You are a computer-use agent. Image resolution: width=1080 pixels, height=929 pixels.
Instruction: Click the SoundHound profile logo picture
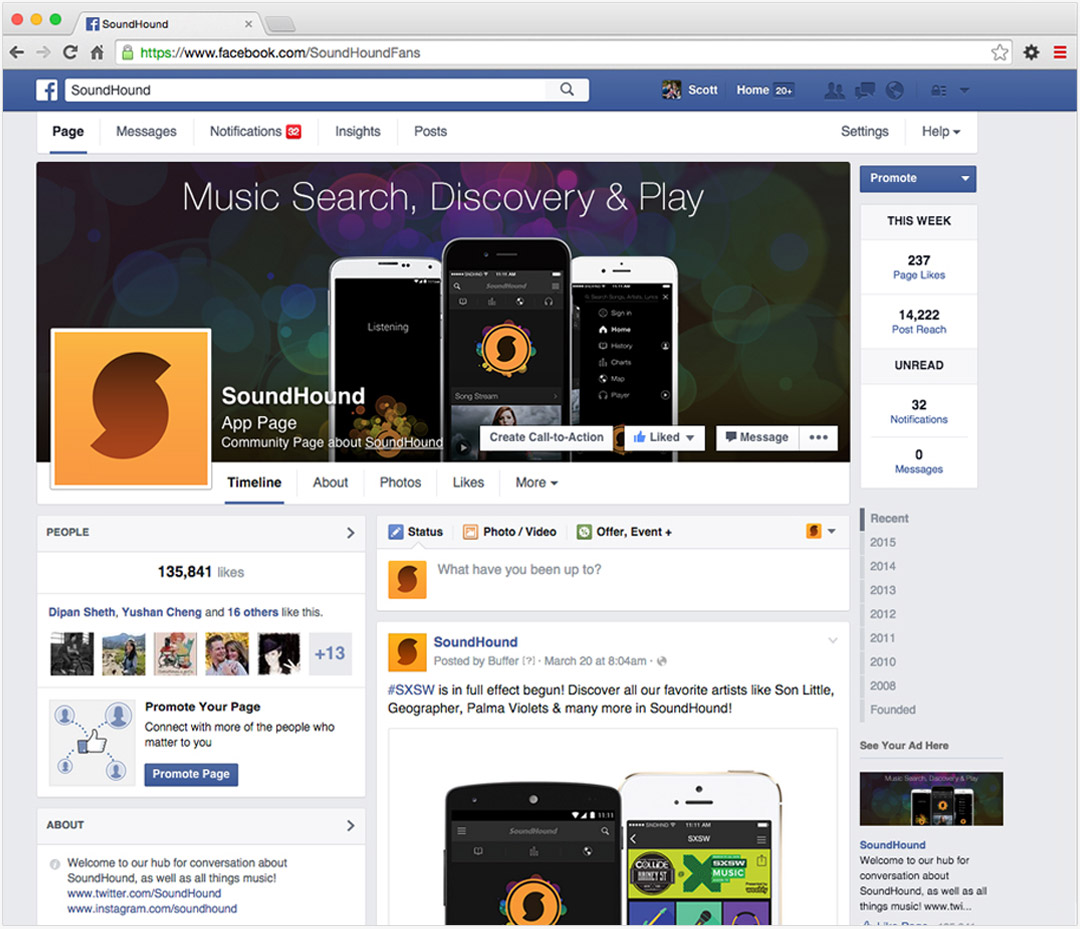pyautogui.click(x=131, y=408)
